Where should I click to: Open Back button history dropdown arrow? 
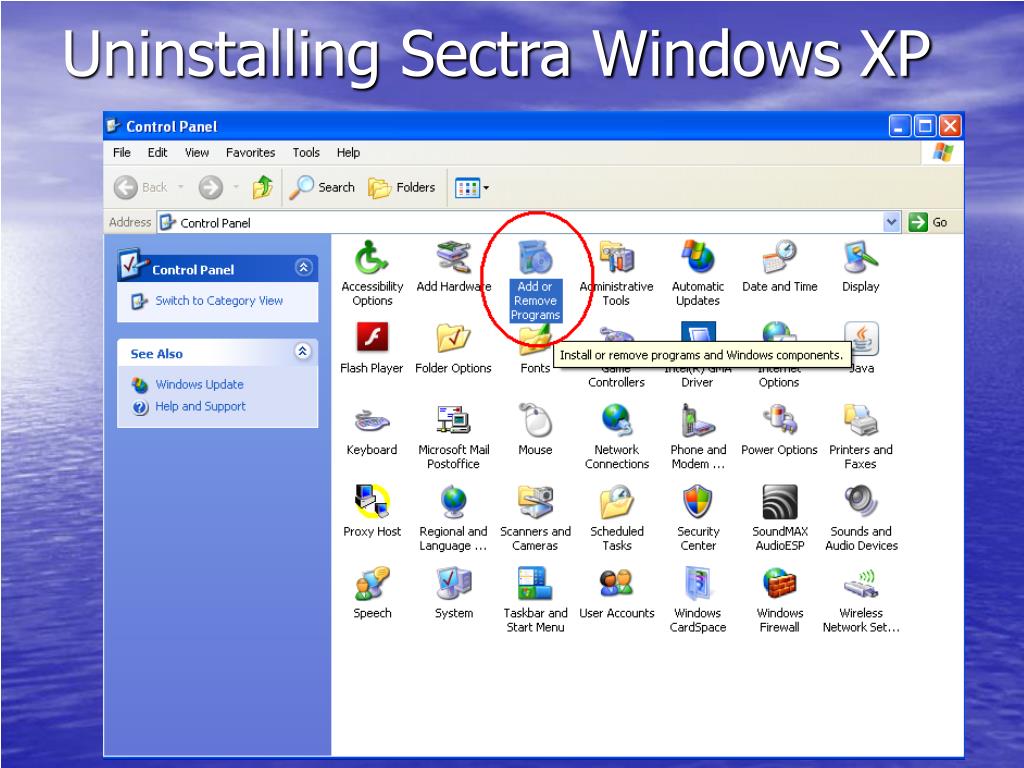point(181,187)
